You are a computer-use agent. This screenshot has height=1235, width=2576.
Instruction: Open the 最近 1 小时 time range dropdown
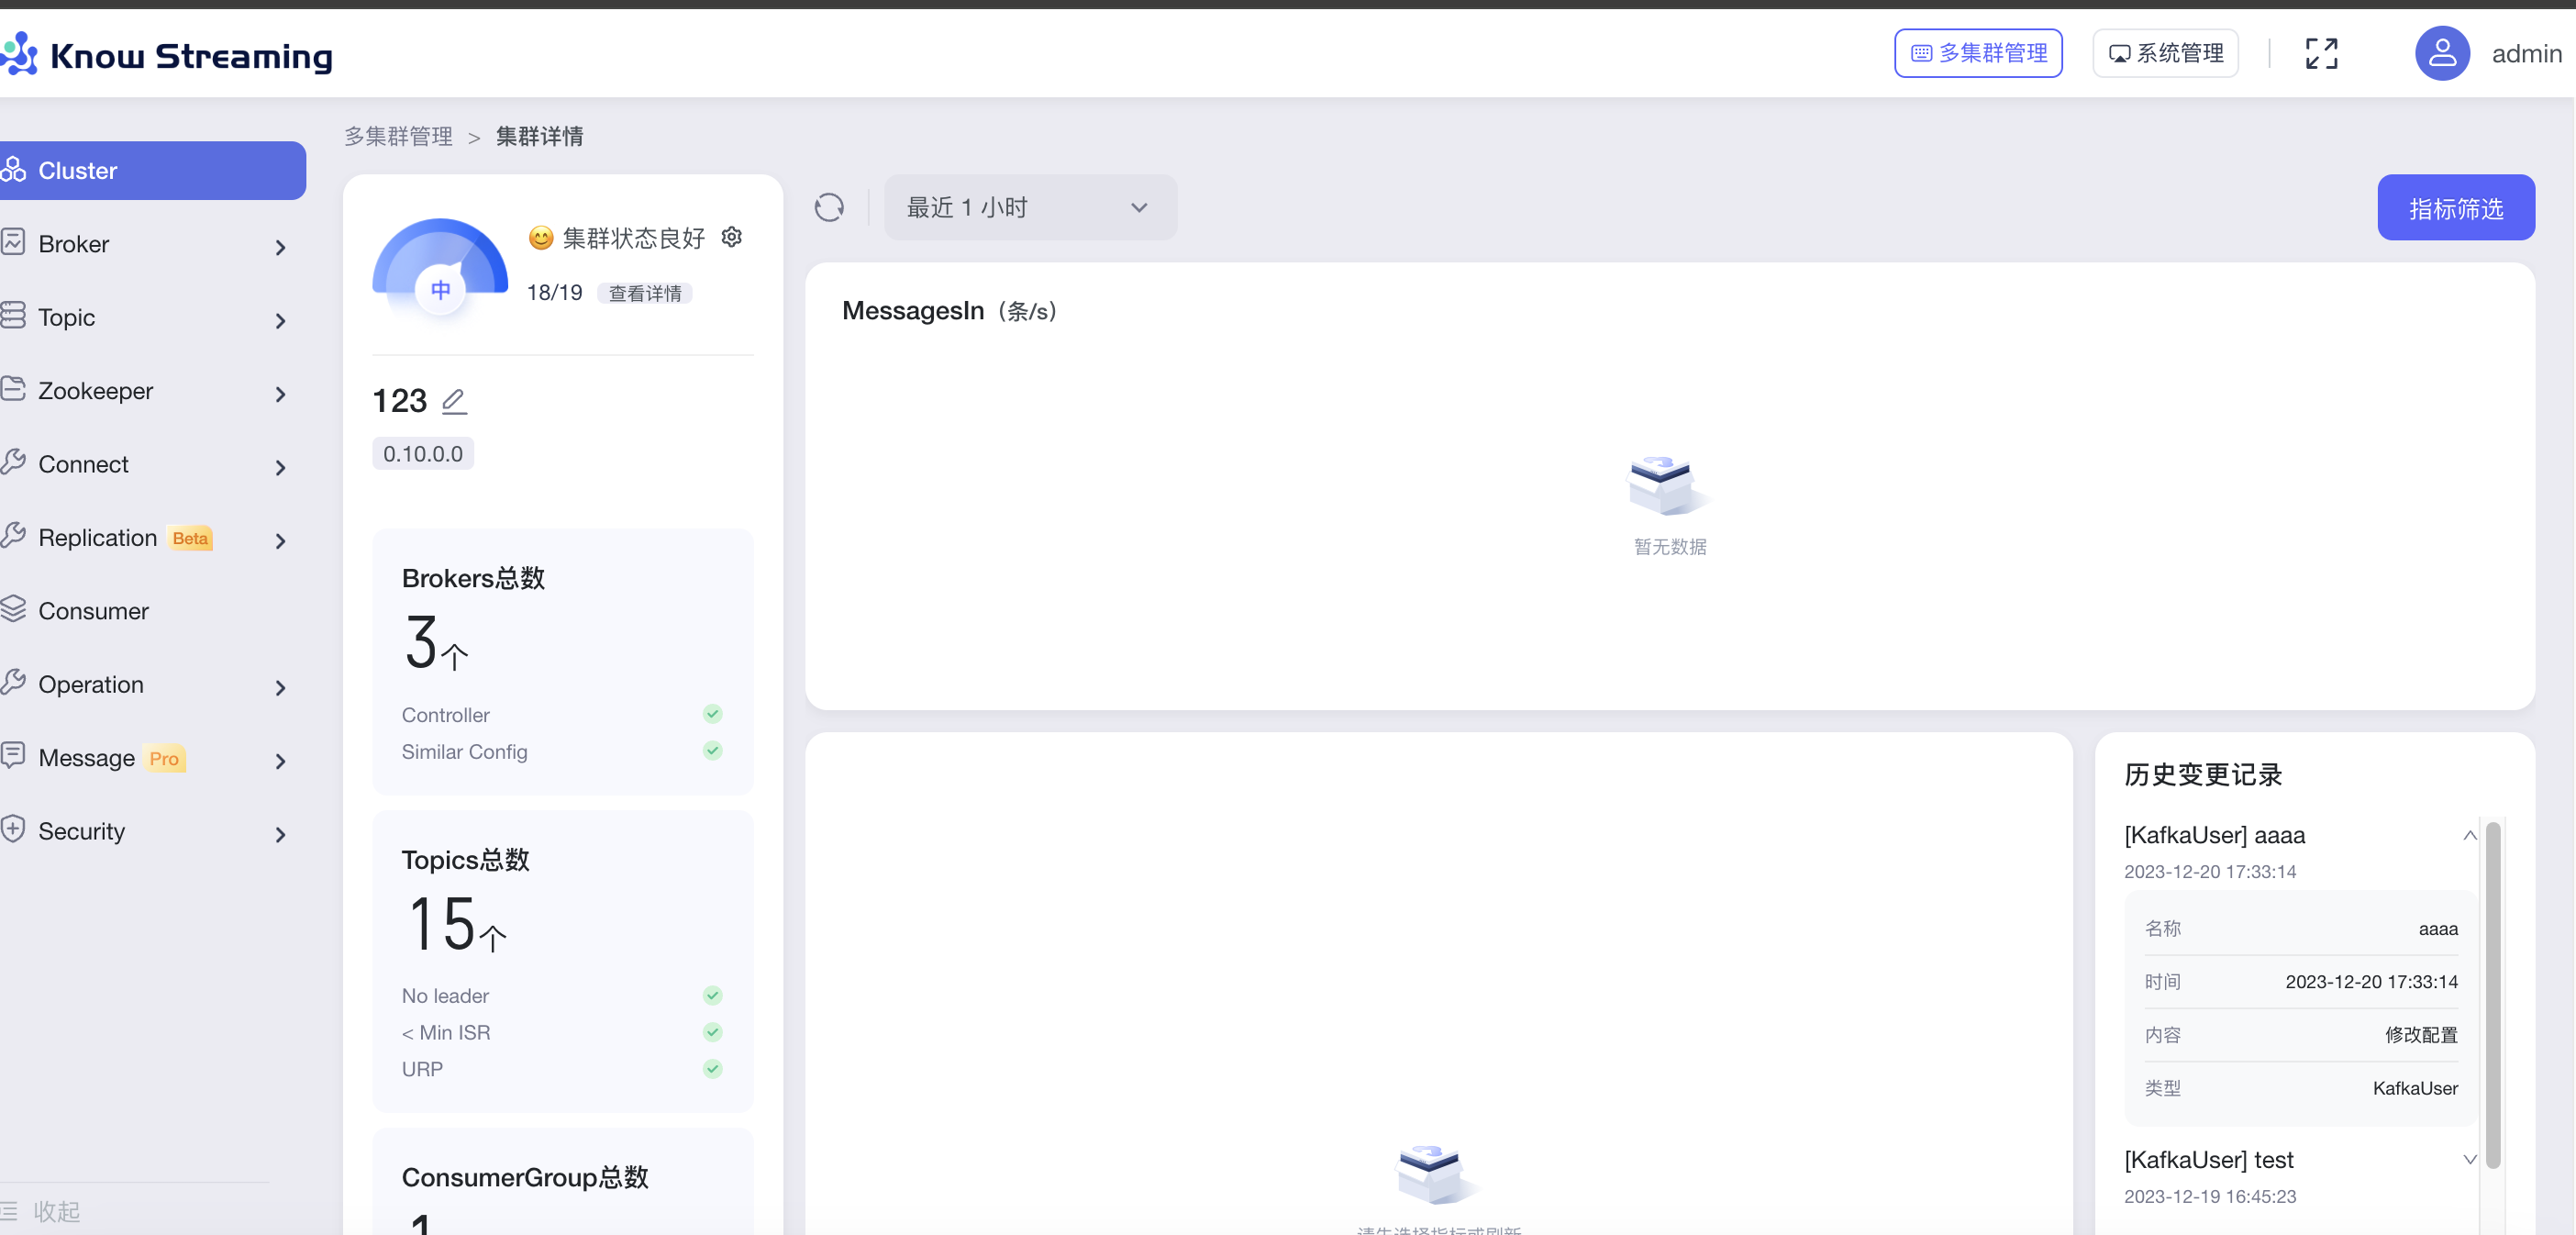point(1030,207)
